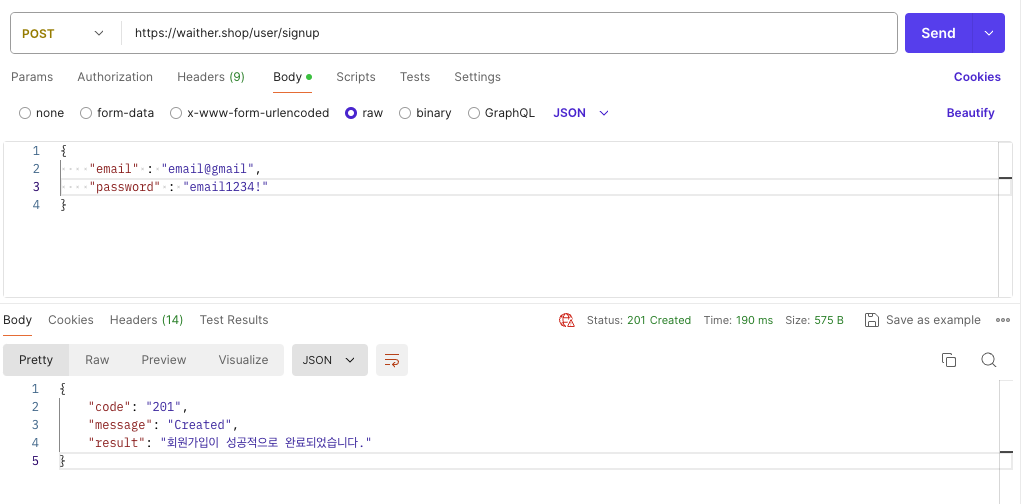Screen dimensions: 1021x504
Task: Choose x-www-form-urlencoded body type
Action: click(249, 113)
